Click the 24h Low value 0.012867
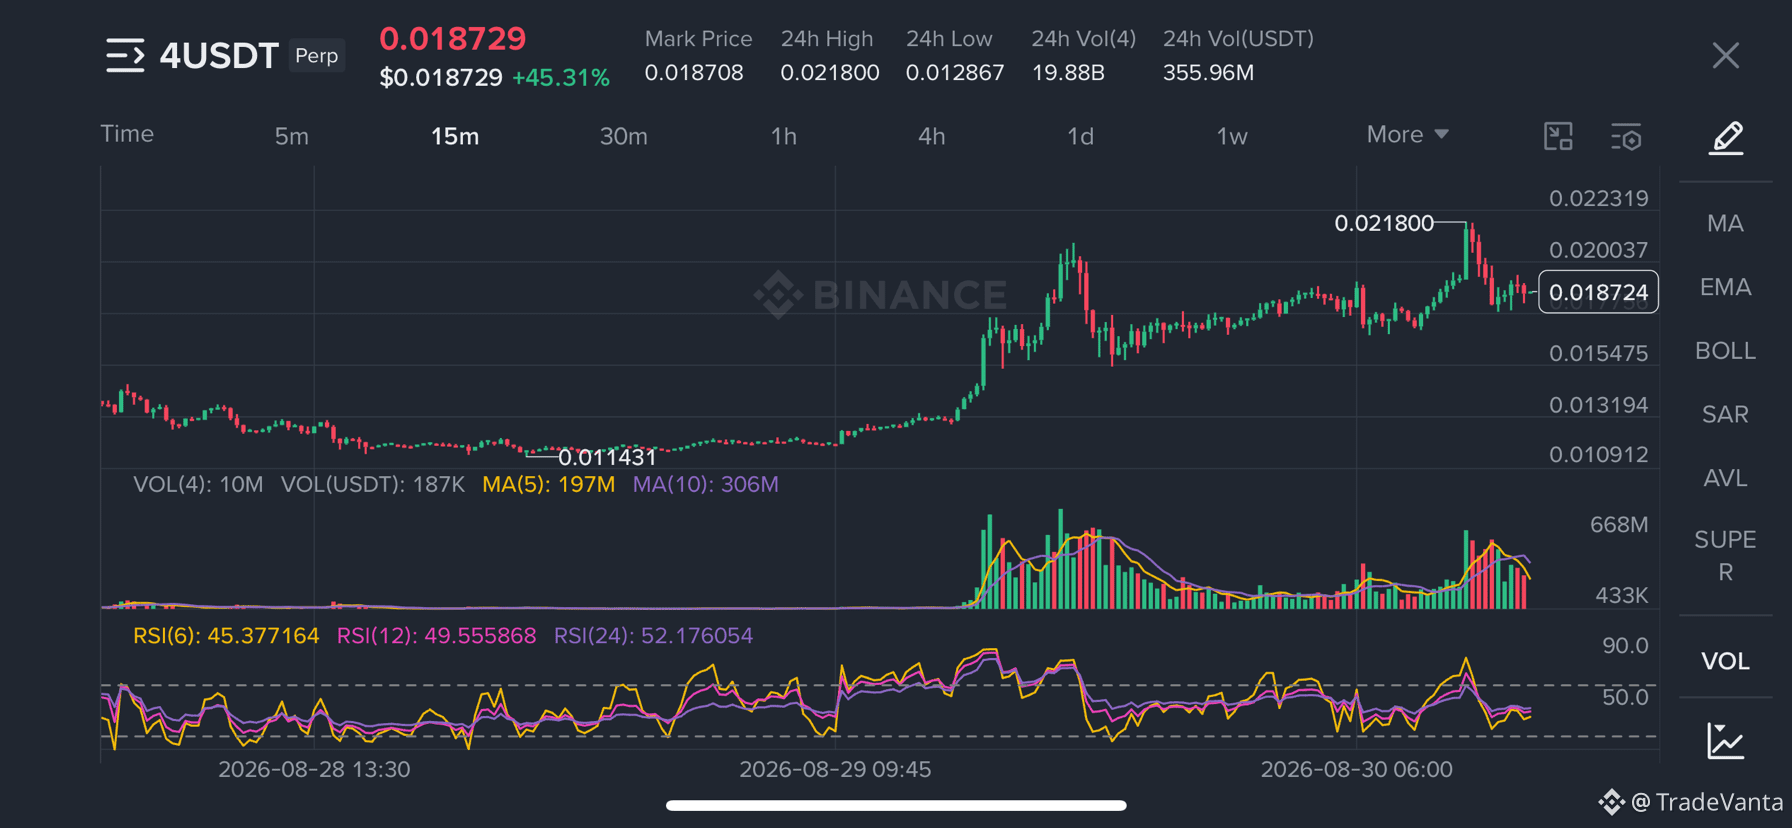Viewport: 1792px width, 828px height. (x=955, y=73)
